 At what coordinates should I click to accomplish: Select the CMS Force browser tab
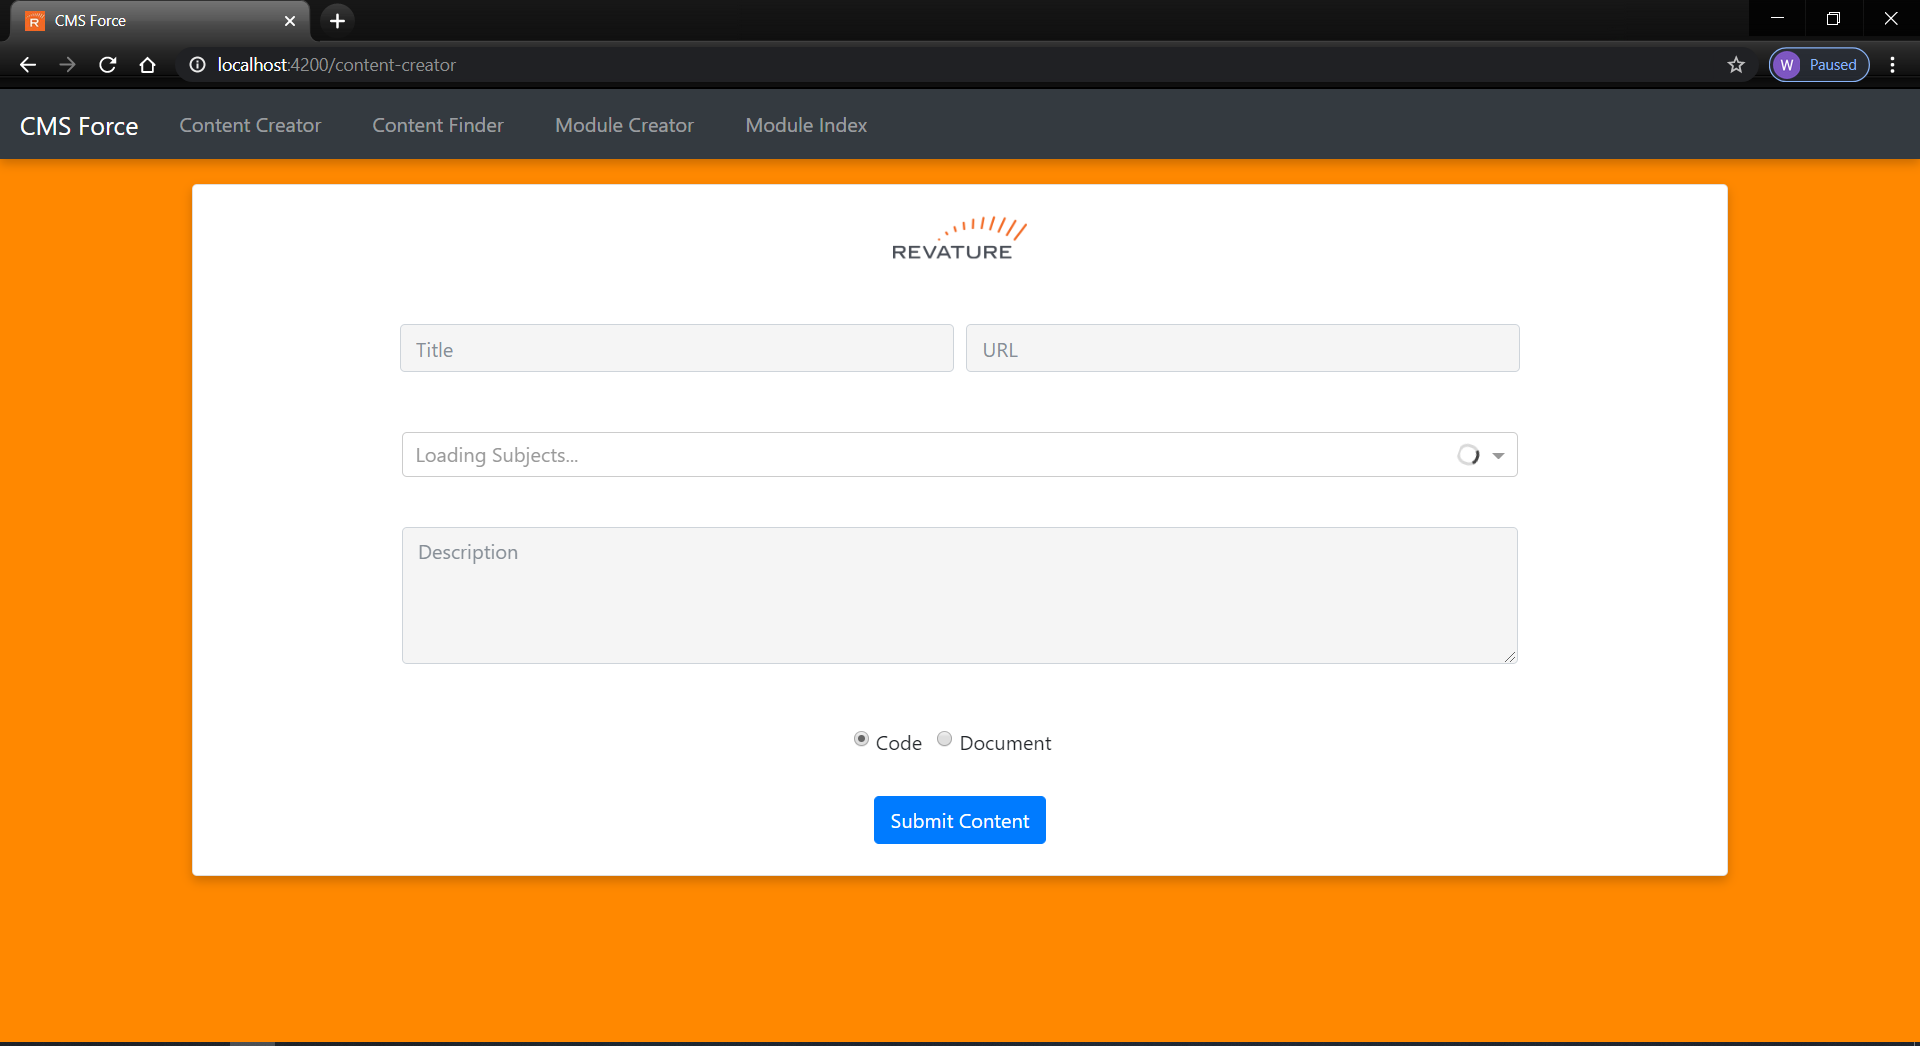pyautogui.click(x=160, y=21)
